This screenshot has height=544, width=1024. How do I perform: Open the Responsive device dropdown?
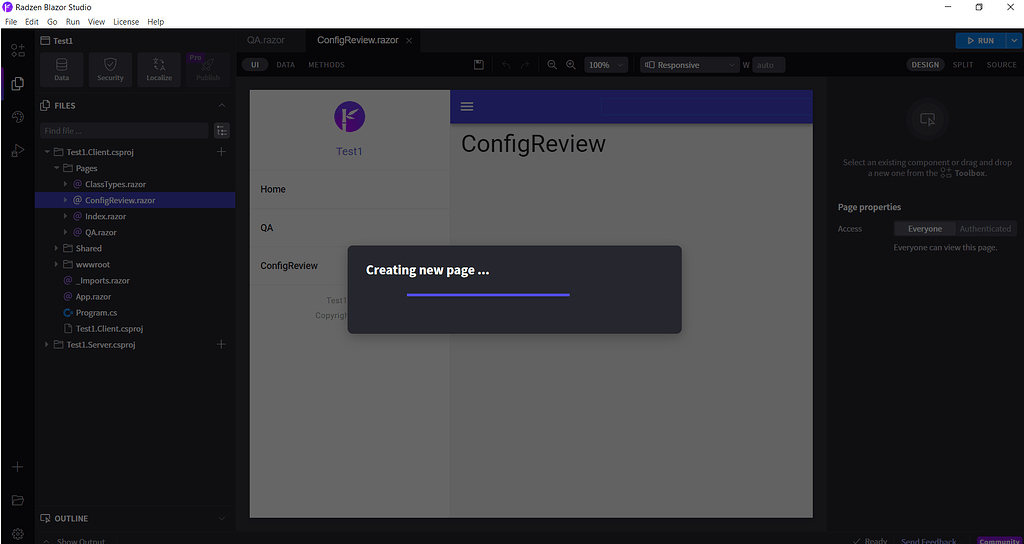point(689,65)
